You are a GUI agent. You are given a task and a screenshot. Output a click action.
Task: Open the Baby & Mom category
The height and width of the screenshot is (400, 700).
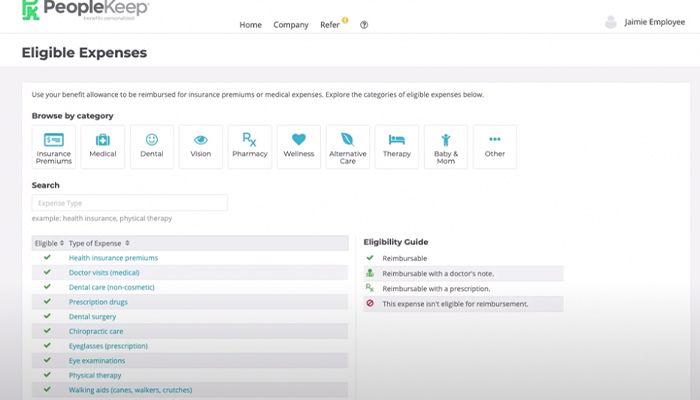(446, 146)
